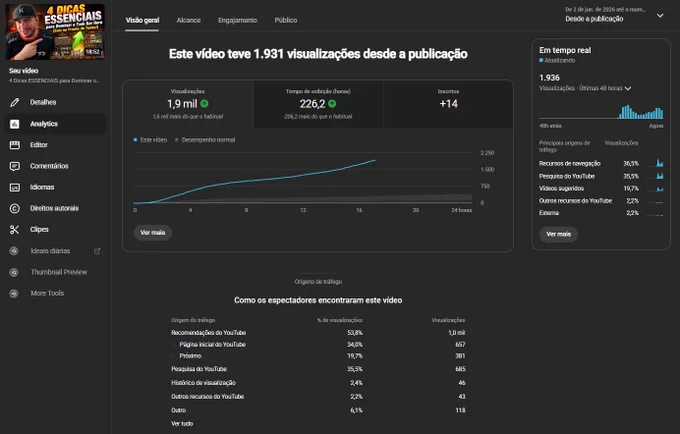
Task: Open Direitos autorais in the sidebar
Action: click(x=55, y=209)
